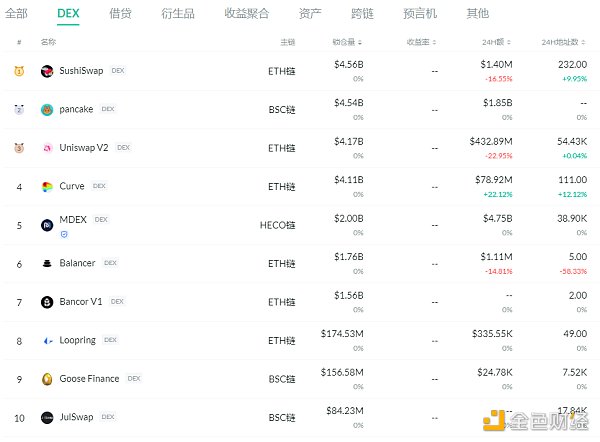Open the Uniswap V2 project link
The height and width of the screenshot is (442, 600).
point(84,148)
